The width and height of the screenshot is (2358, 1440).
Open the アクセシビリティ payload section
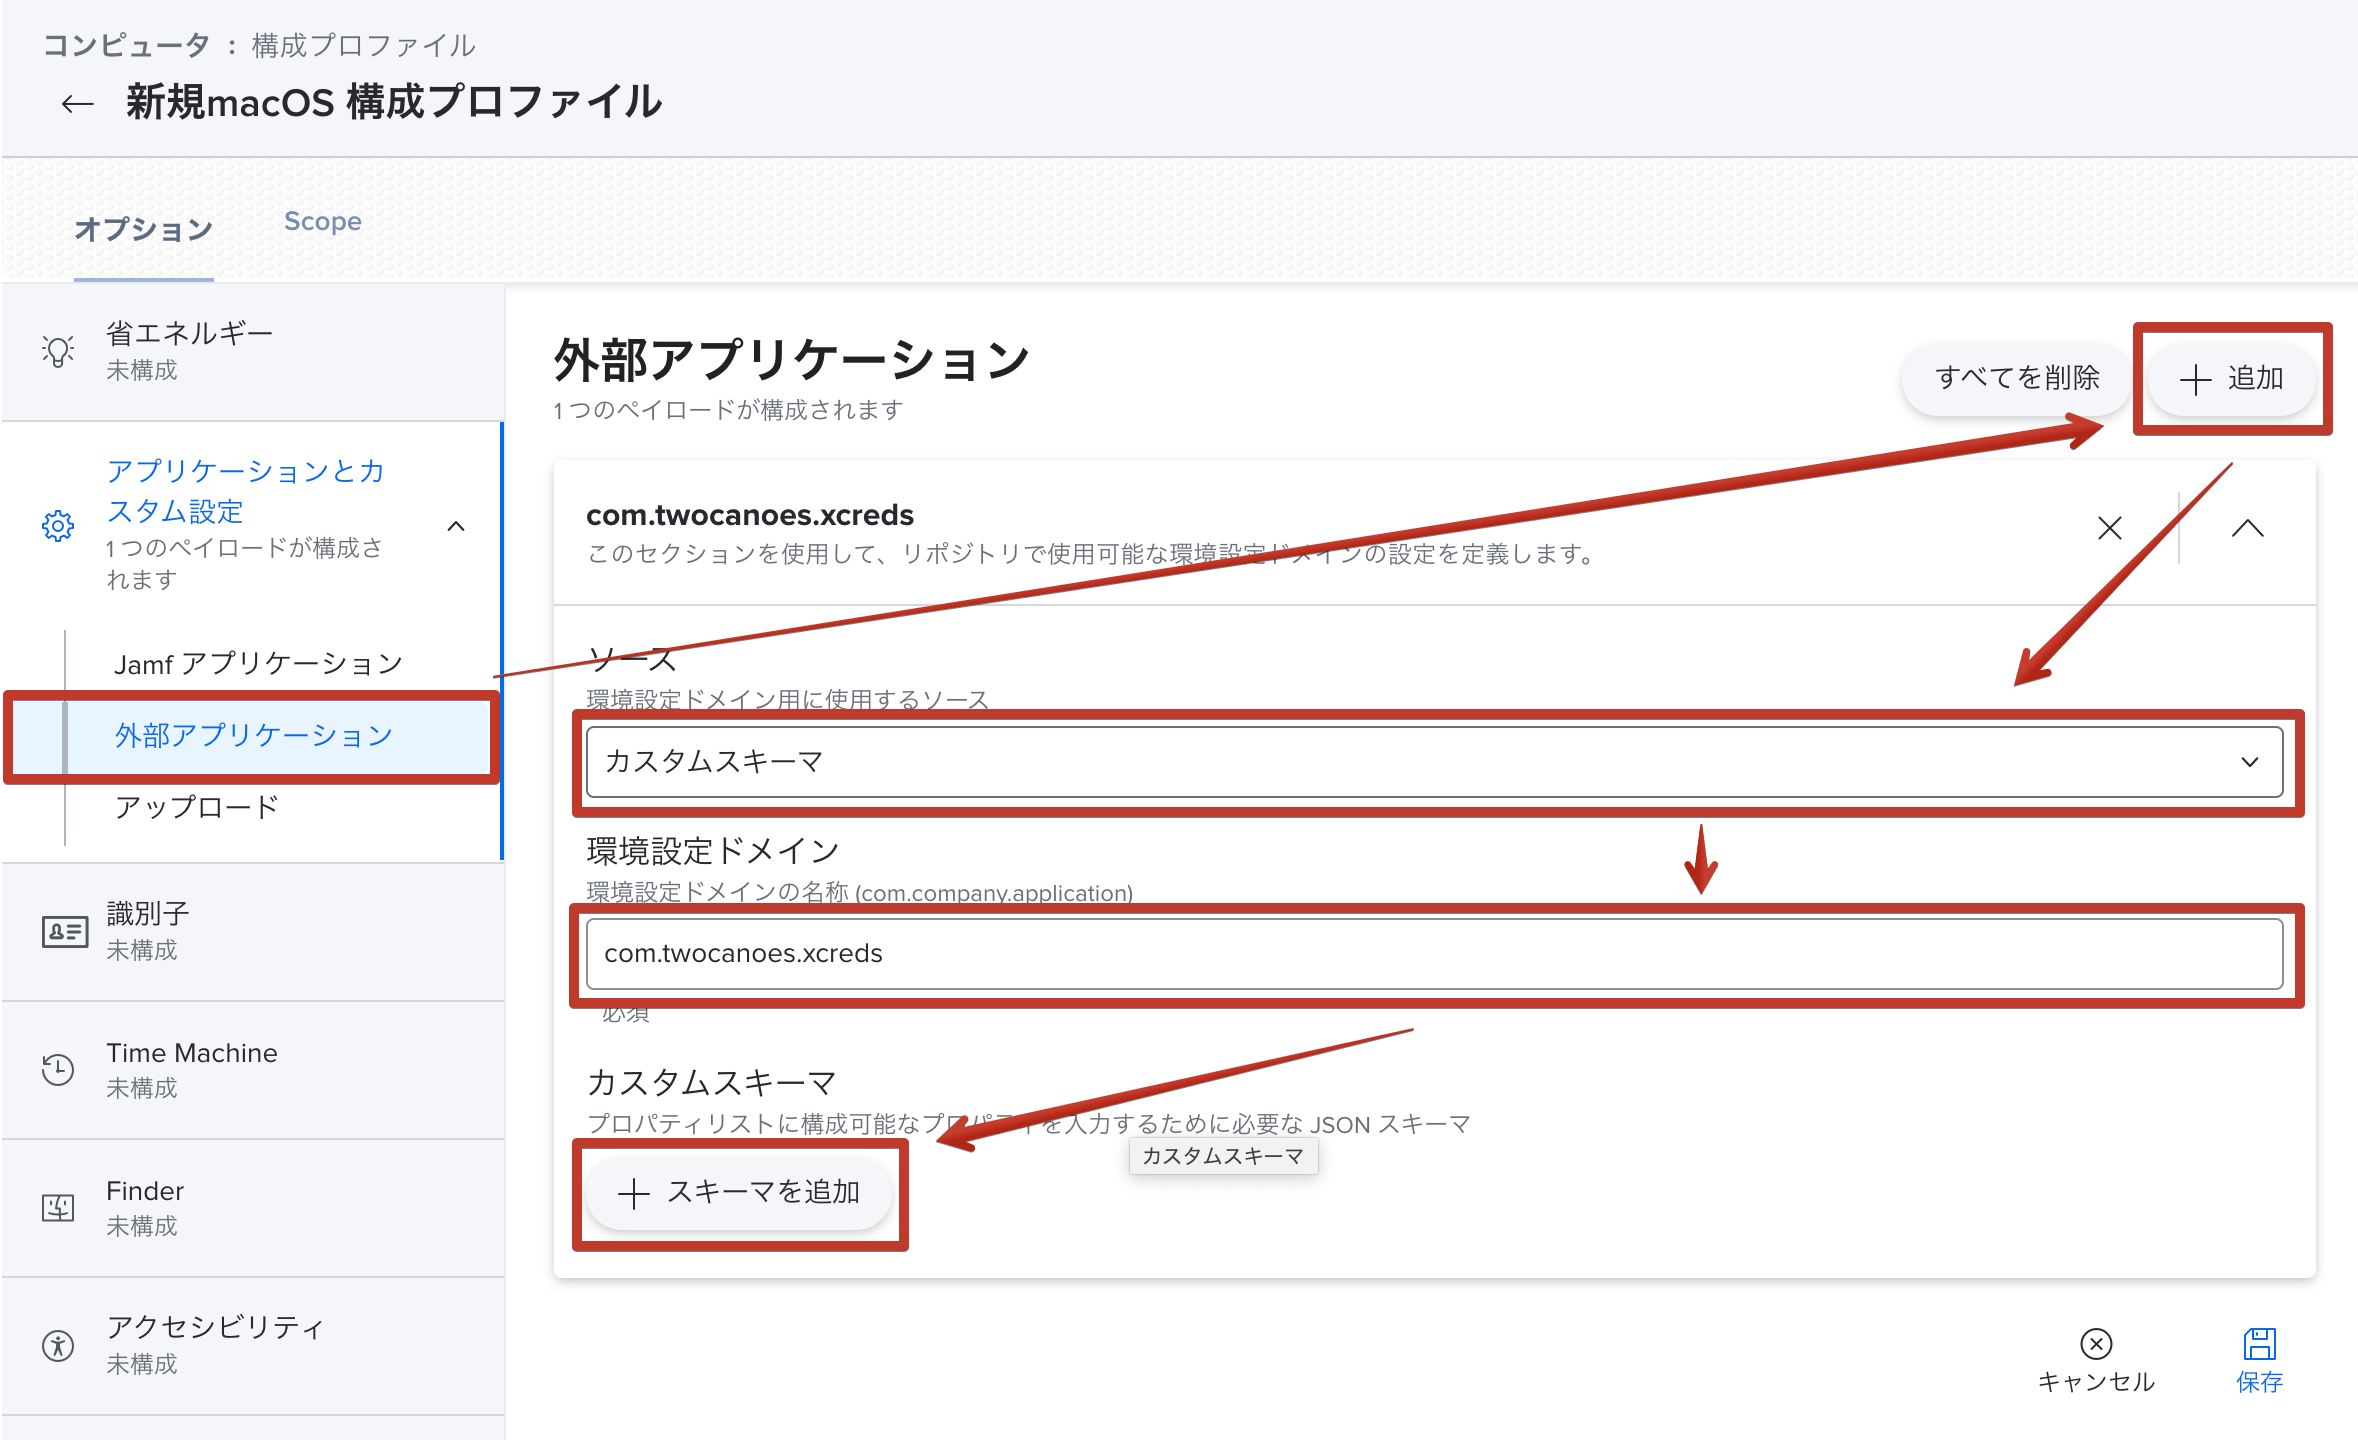tap(253, 1345)
